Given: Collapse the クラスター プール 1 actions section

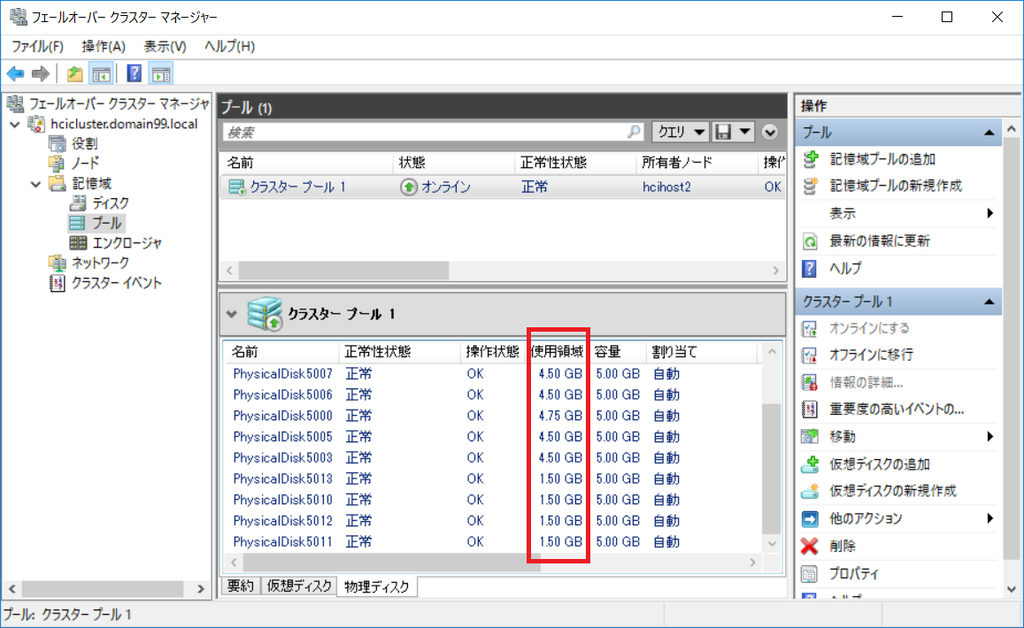Looking at the screenshot, I should pyautogui.click(x=989, y=302).
